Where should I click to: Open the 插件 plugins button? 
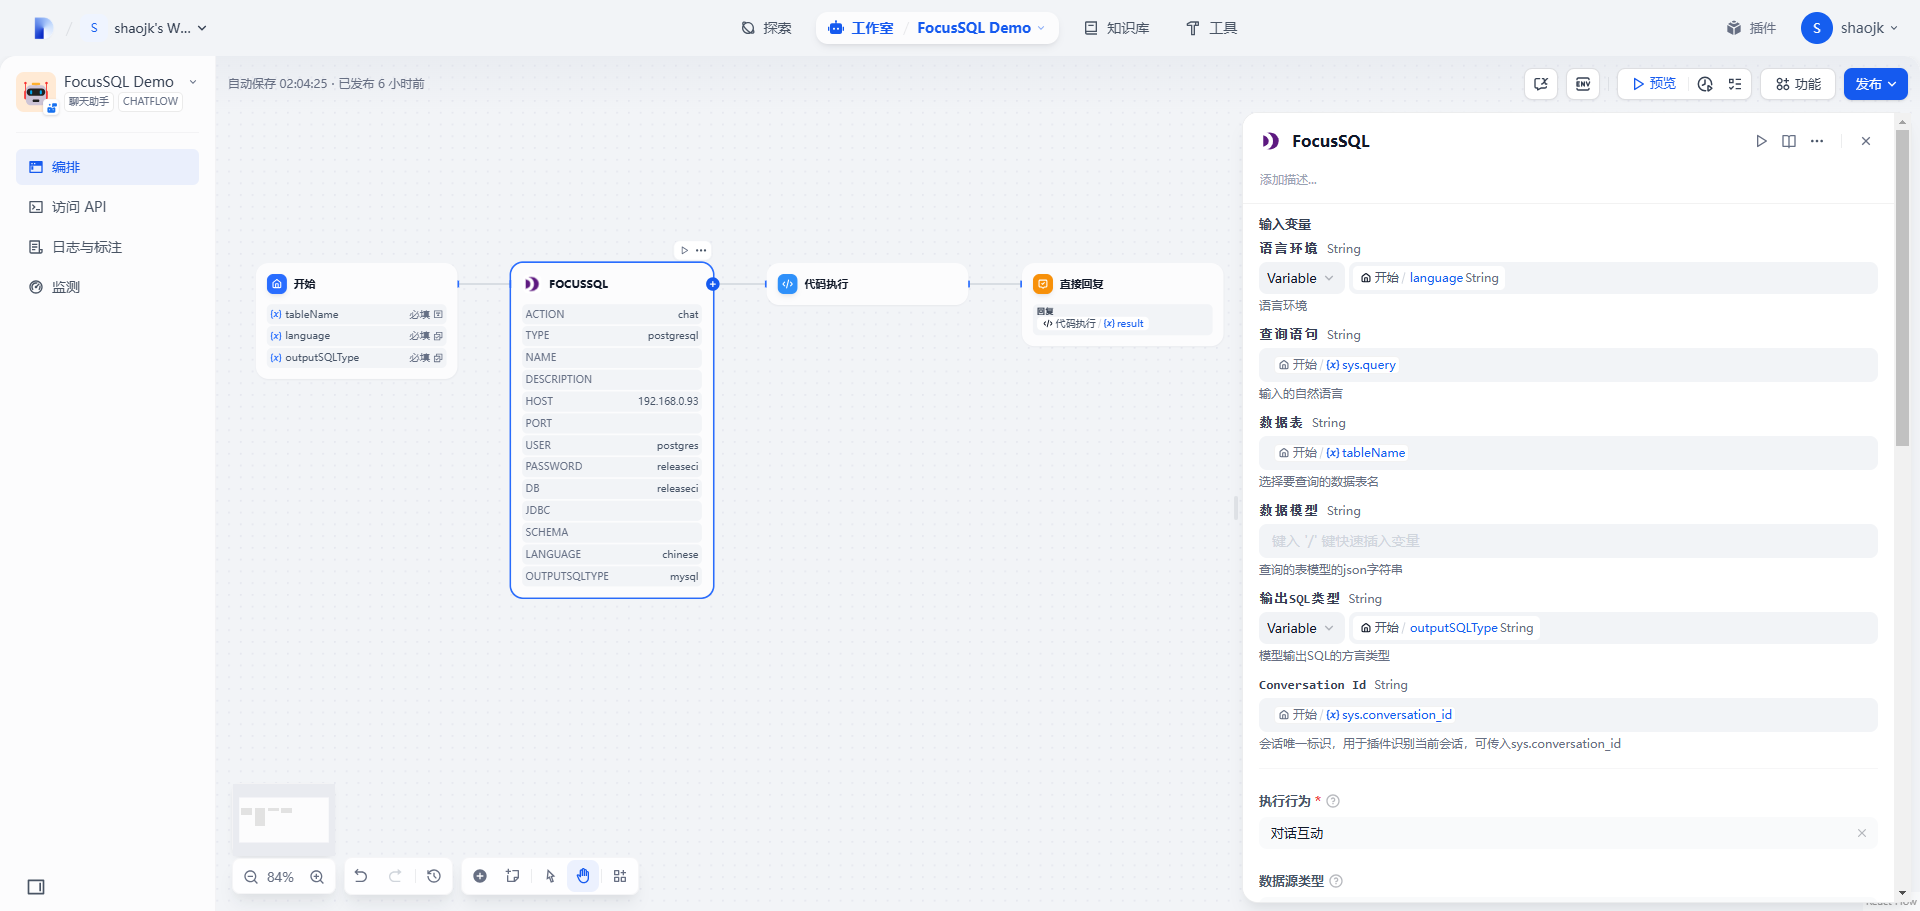pos(1751,28)
